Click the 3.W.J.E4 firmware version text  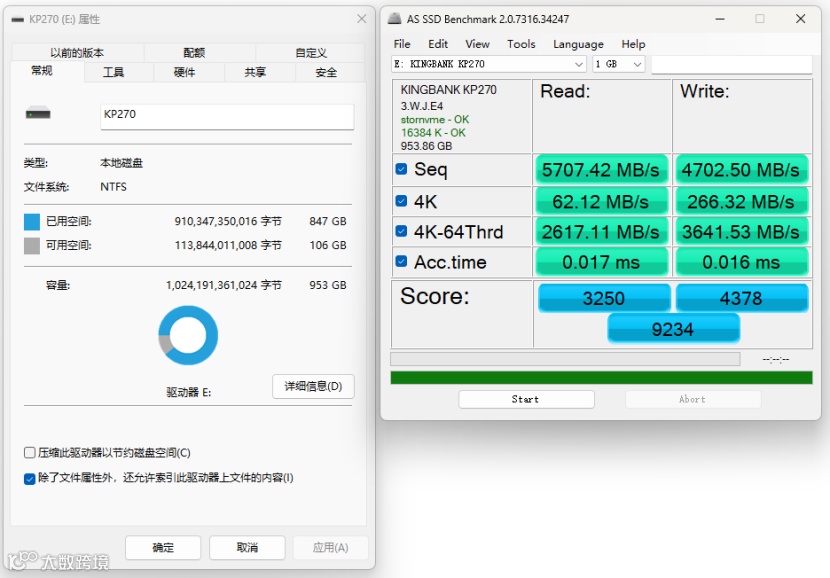click(422, 106)
